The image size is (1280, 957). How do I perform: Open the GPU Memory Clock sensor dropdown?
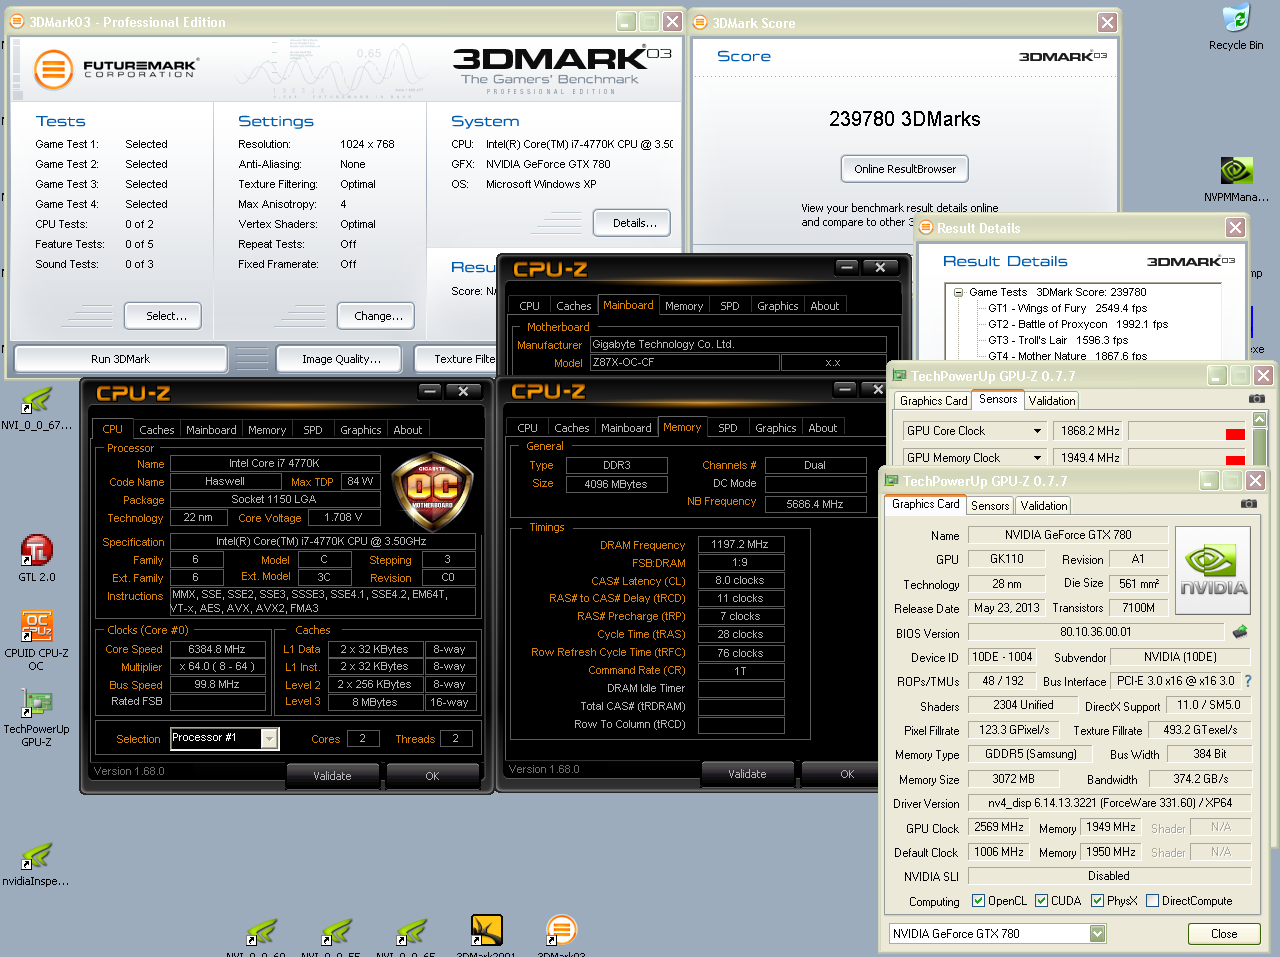[1037, 458]
